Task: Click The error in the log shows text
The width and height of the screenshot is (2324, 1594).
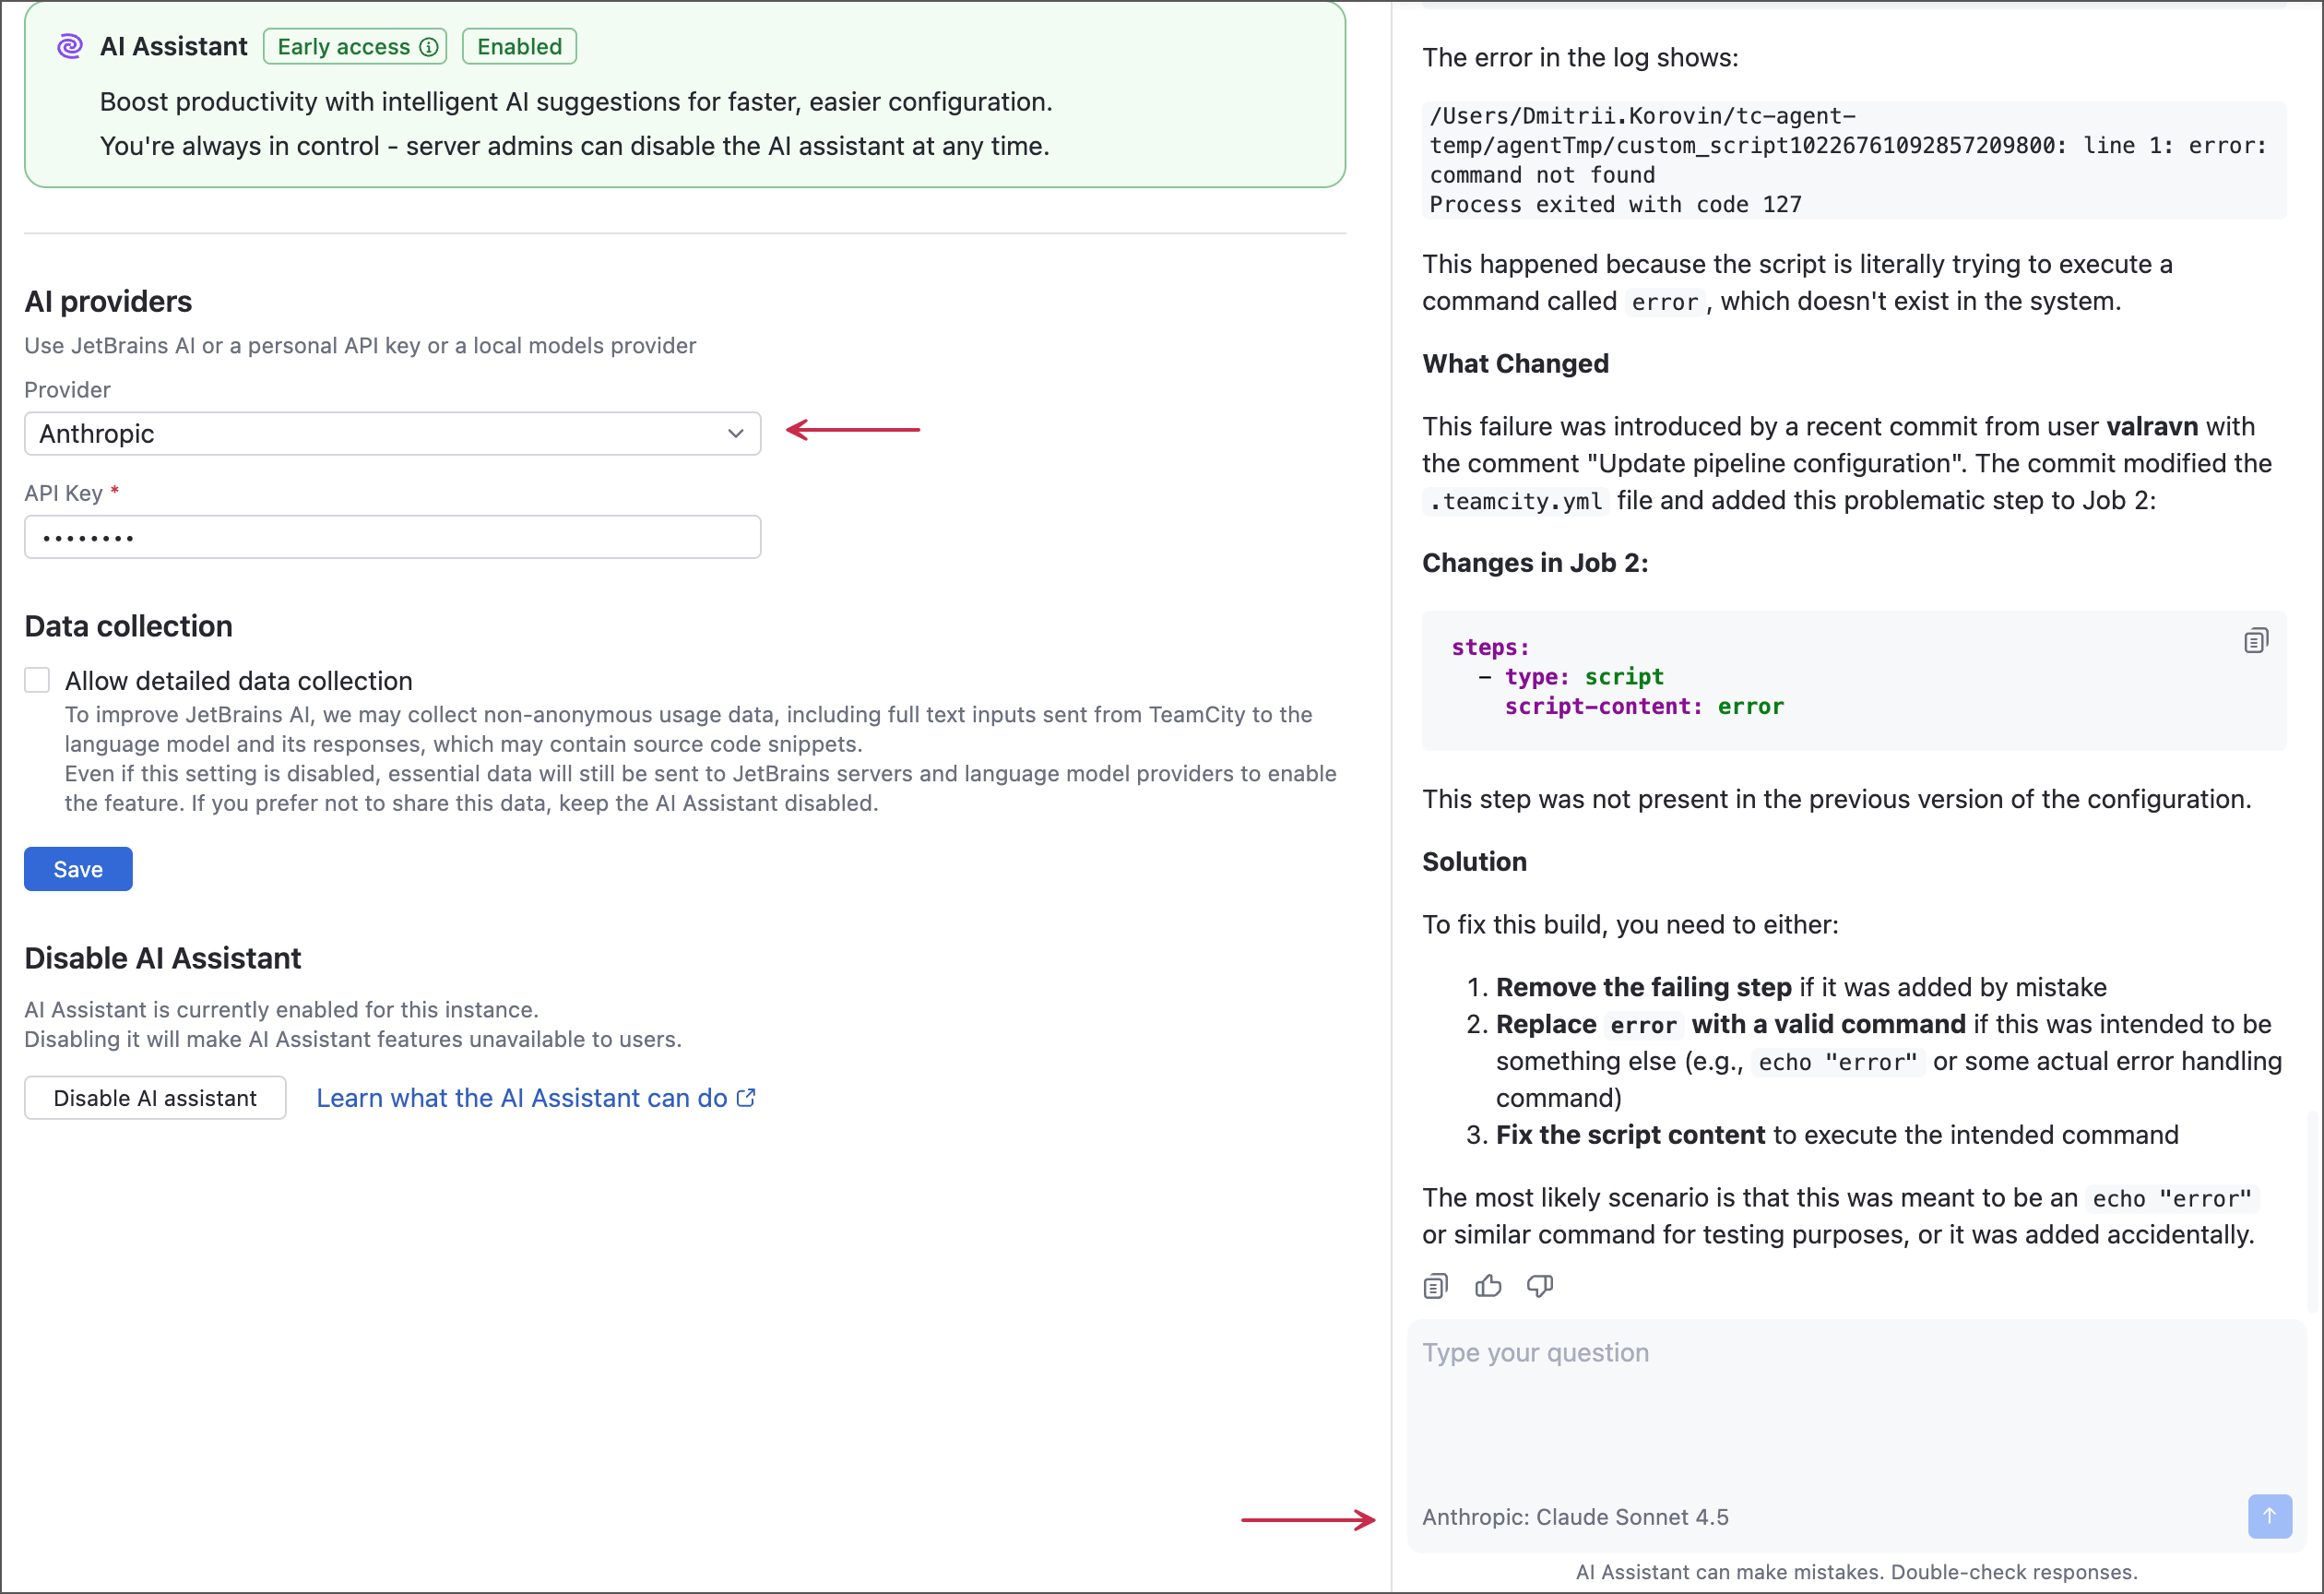Action: pos(1580,57)
